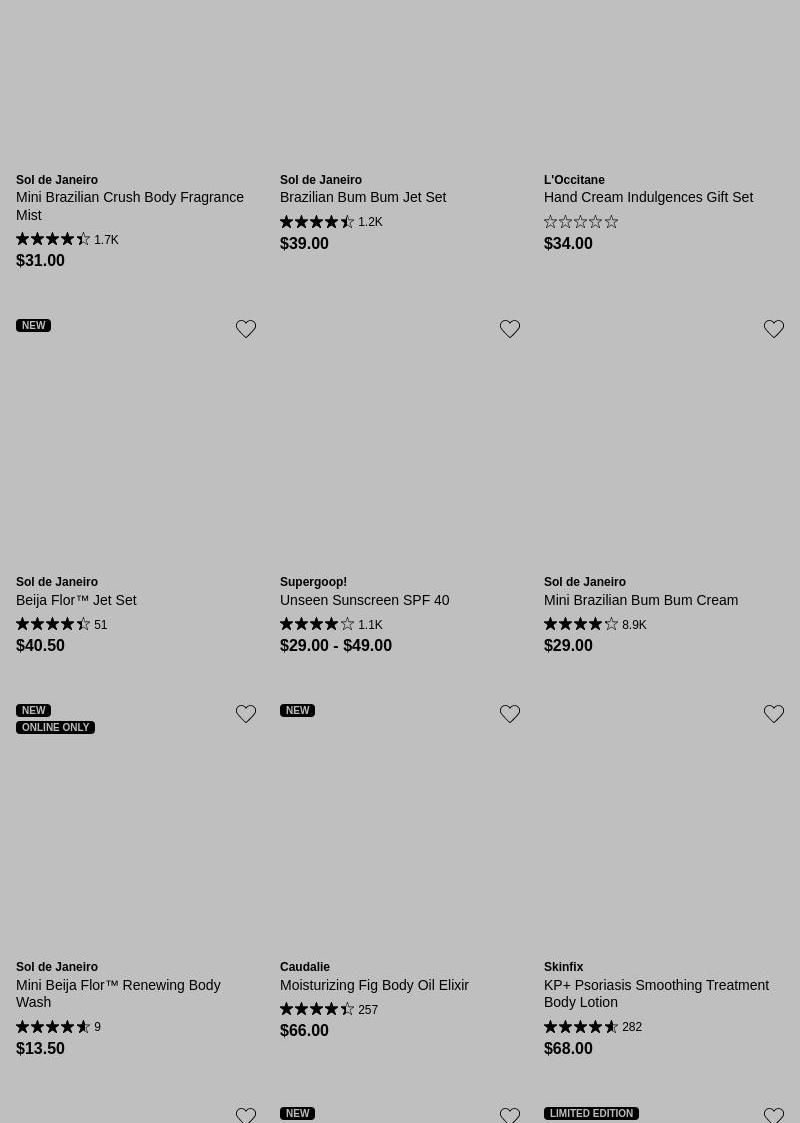Click the Mini Beija Flor Renewing Body Wash title
Screen dimensions: 800x1123
(x=118, y=993)
